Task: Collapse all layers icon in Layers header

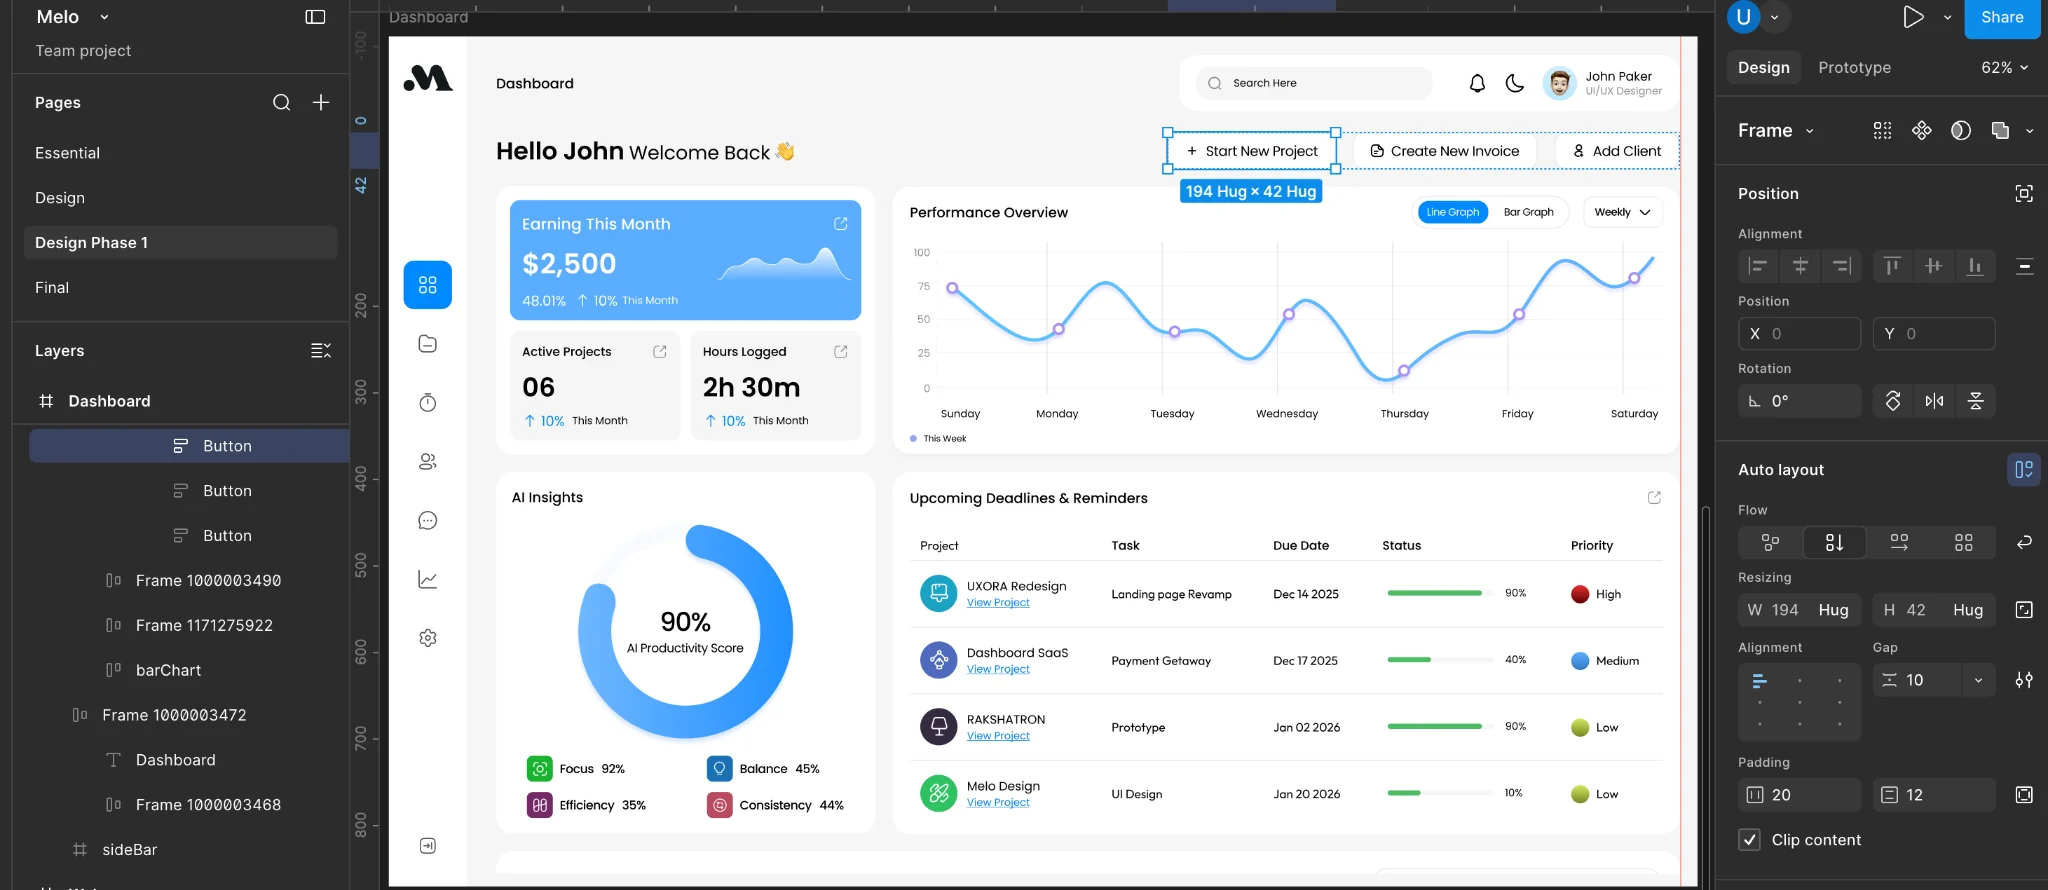Action: click(x=321, y=350)
